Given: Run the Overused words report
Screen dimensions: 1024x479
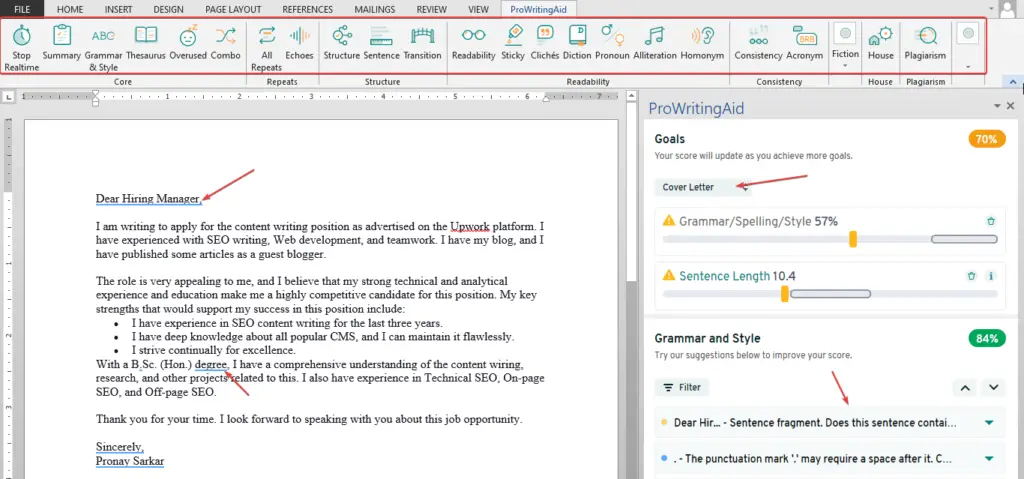Looking at the screenshot, I should click(188, 44).
